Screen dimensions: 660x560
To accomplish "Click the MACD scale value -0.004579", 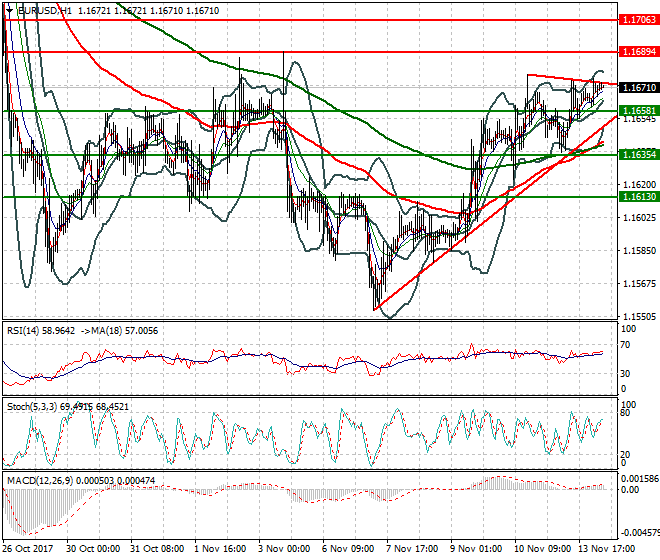I will tap(640, 533).
